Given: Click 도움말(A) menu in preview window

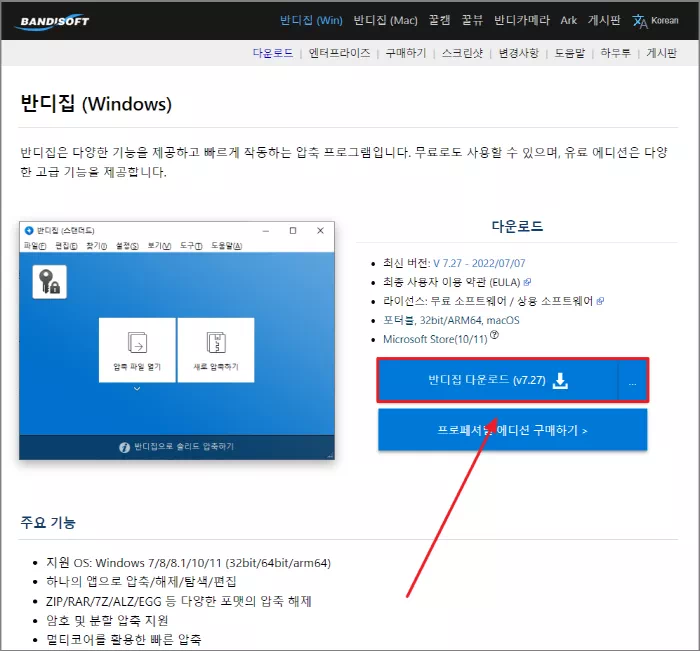Looking at the screenshot, I should [226, 246].
